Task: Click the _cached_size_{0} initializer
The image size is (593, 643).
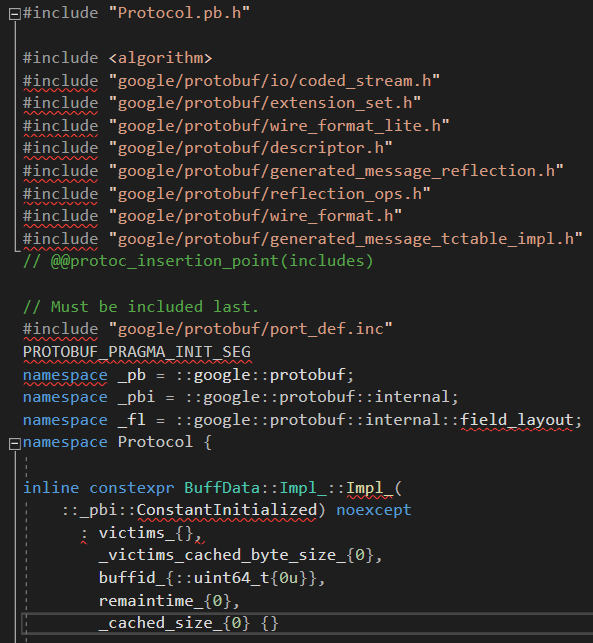Action: point(174,623)
